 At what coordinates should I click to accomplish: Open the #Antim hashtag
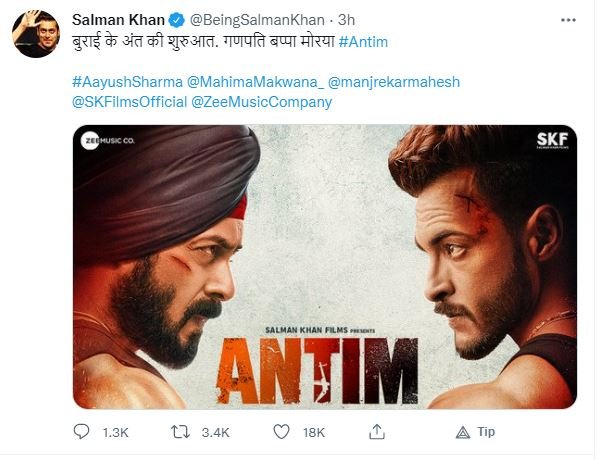(363, 42)
